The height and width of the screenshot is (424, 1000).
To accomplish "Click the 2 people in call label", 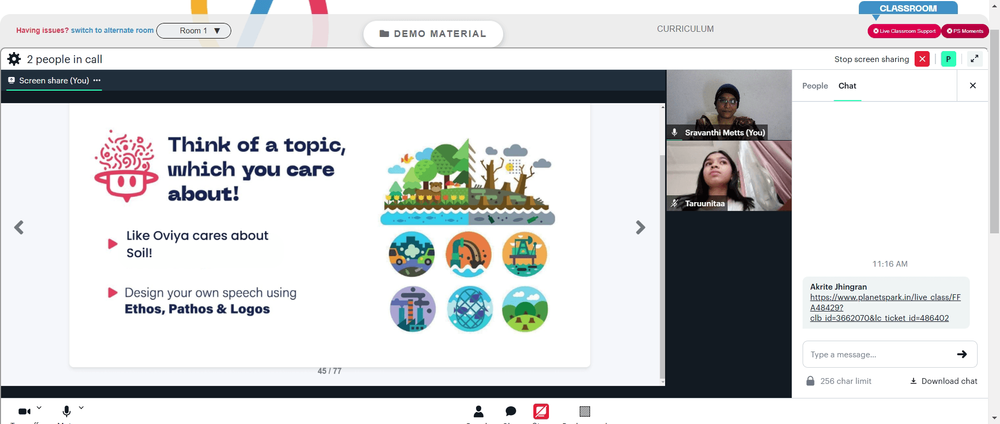I will pos(64,59).
